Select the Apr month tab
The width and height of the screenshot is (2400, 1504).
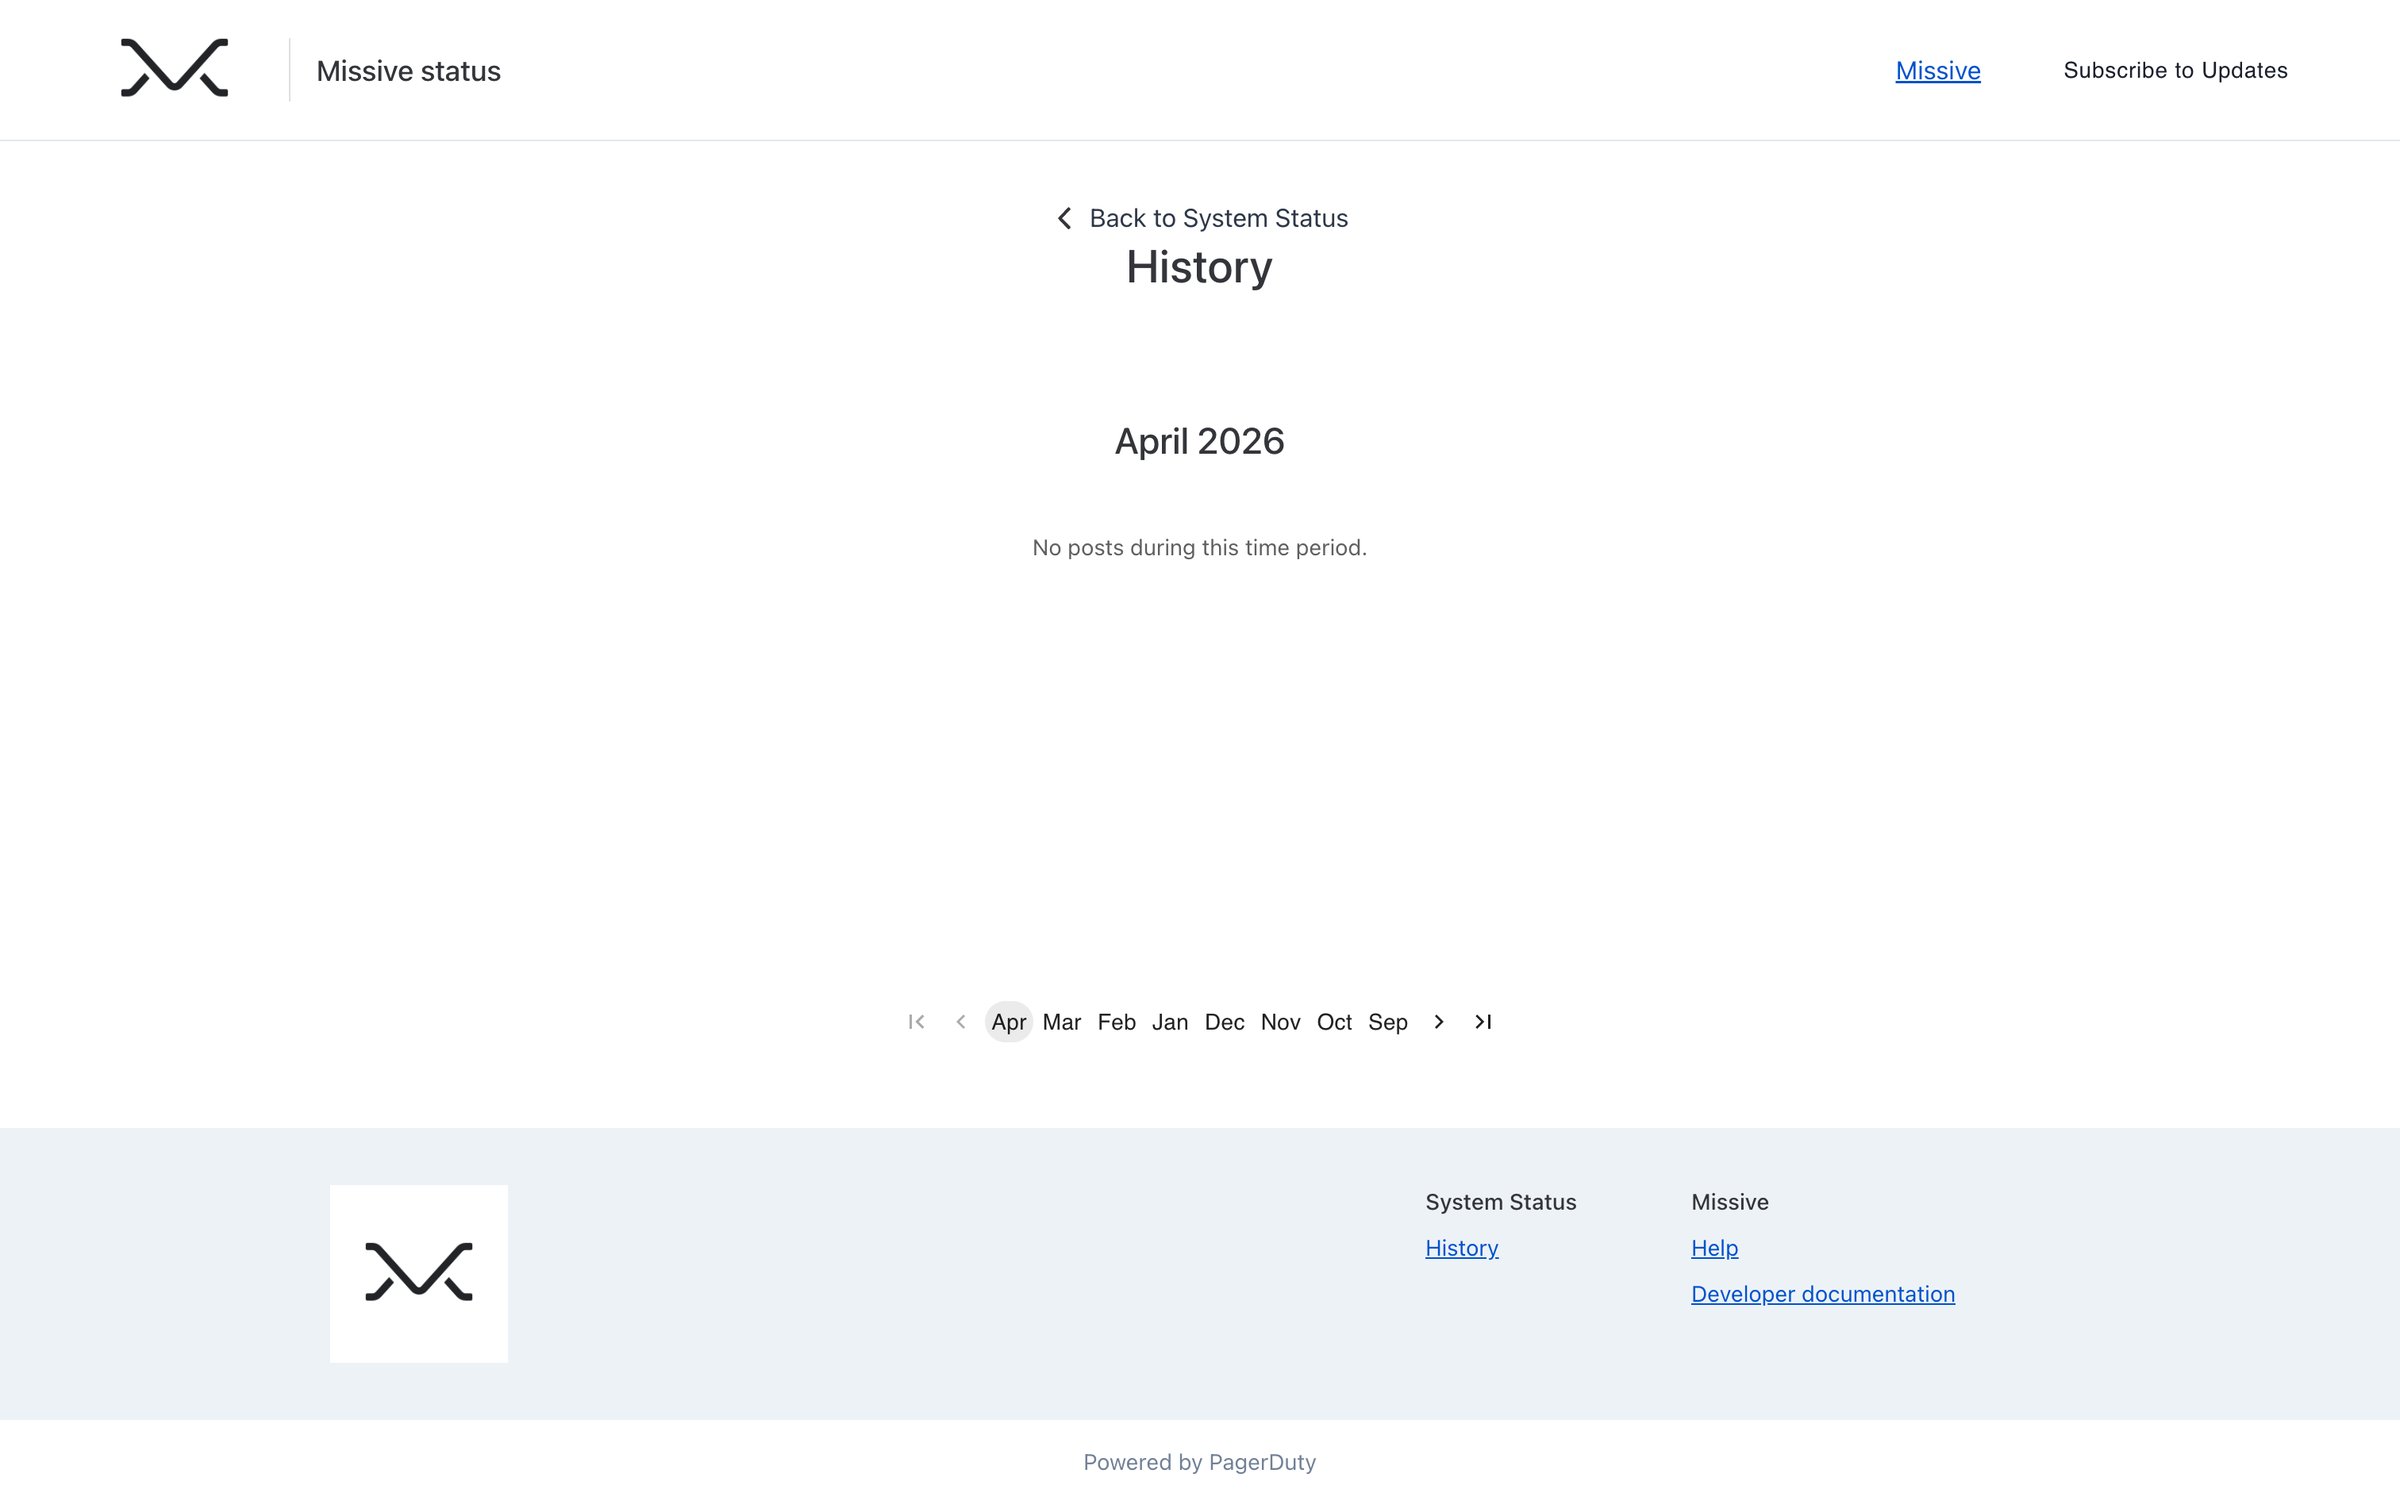1009,1022
